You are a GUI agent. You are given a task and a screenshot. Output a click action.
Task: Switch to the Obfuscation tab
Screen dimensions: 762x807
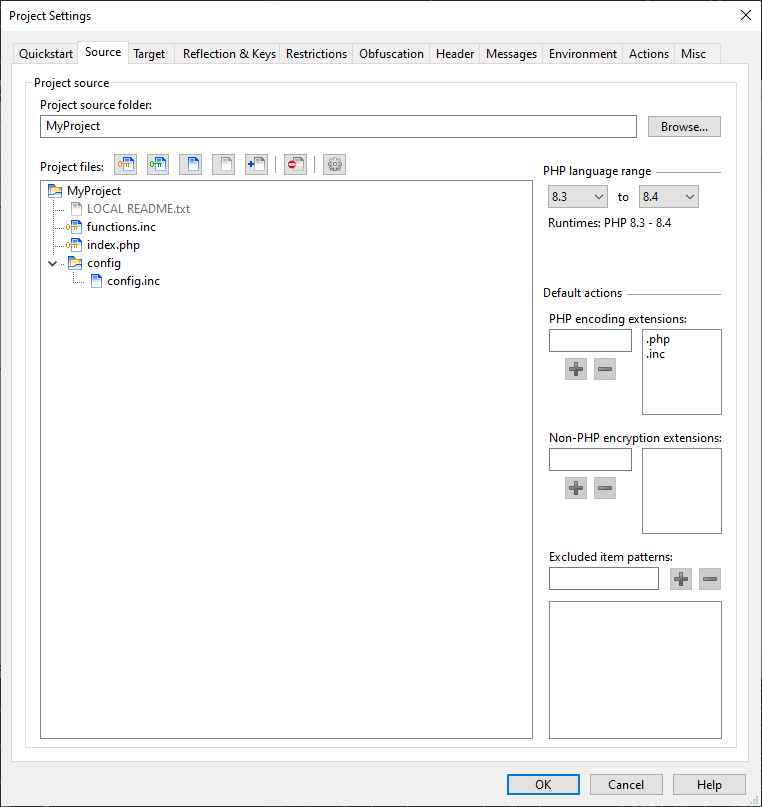click(x=391, y=54)
